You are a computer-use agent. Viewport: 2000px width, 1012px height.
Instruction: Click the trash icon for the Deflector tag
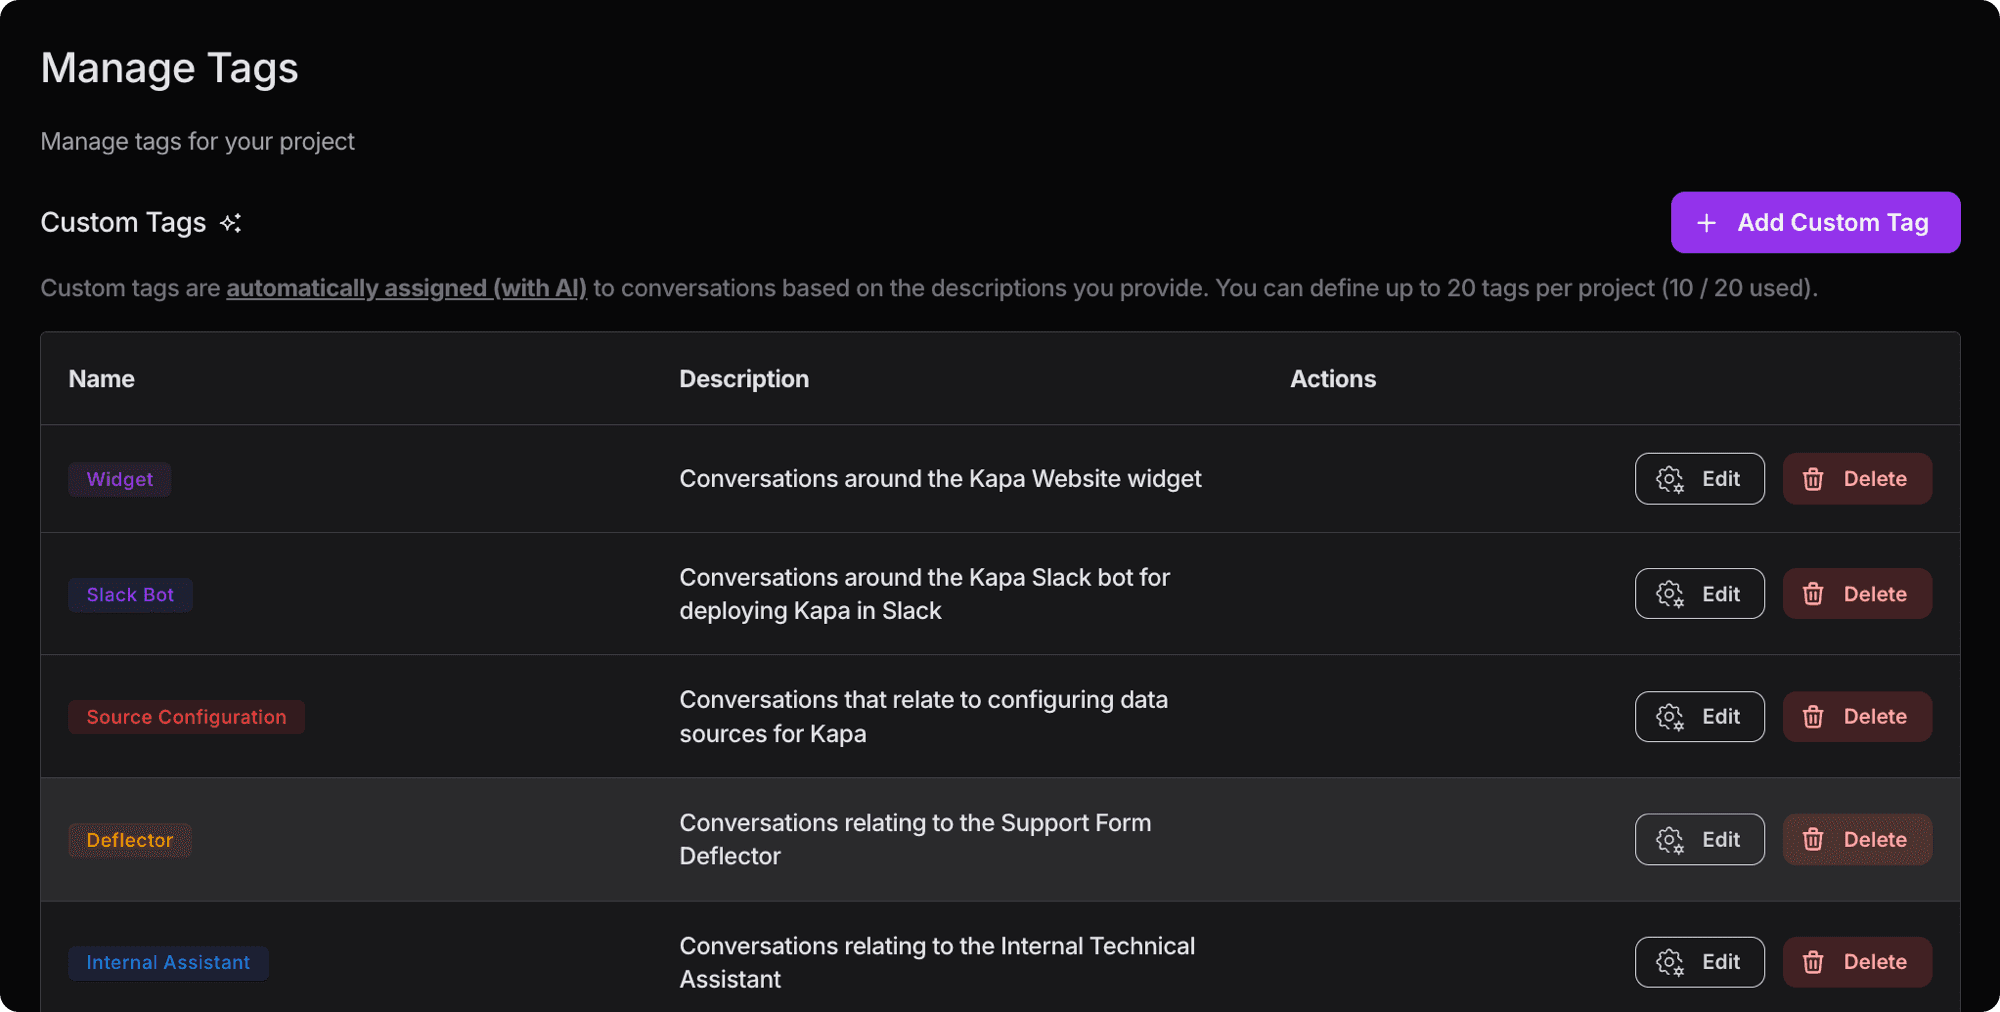point(1813,840)
